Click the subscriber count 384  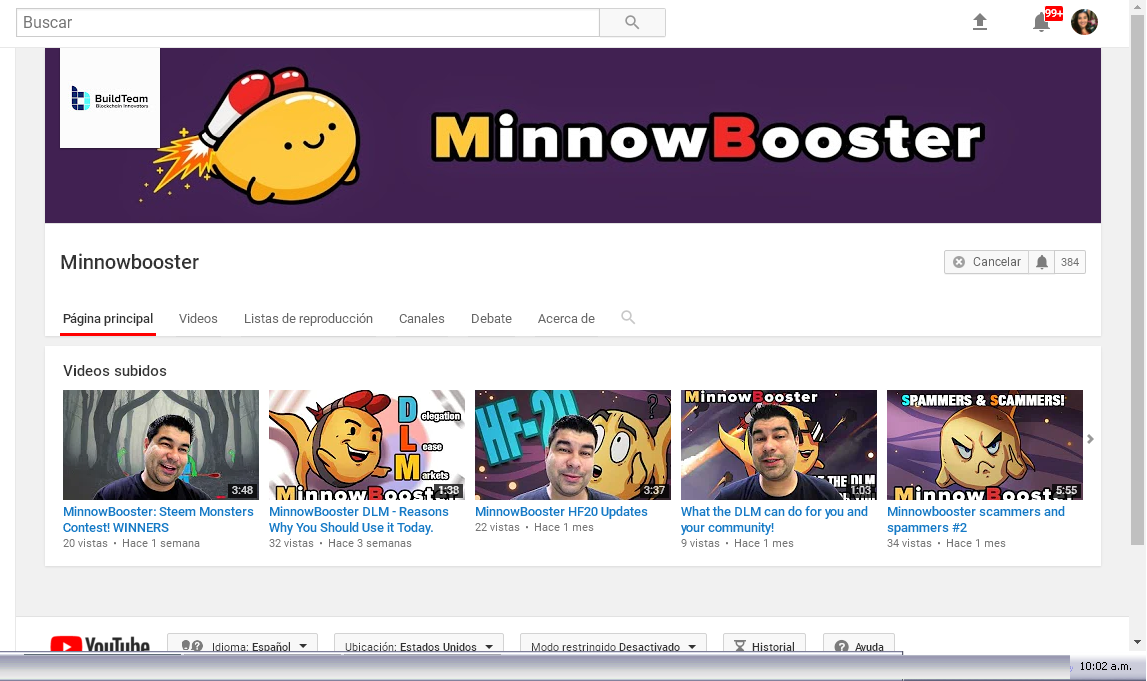pyautogui.click(x=1069, y=262)
